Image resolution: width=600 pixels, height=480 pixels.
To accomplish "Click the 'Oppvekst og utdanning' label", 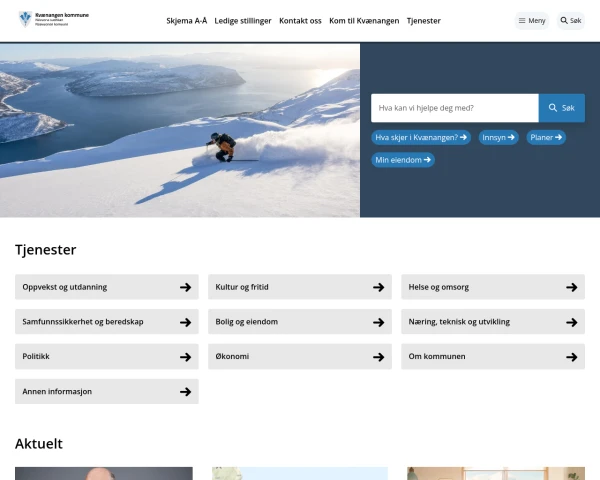I will click(65, 287).
